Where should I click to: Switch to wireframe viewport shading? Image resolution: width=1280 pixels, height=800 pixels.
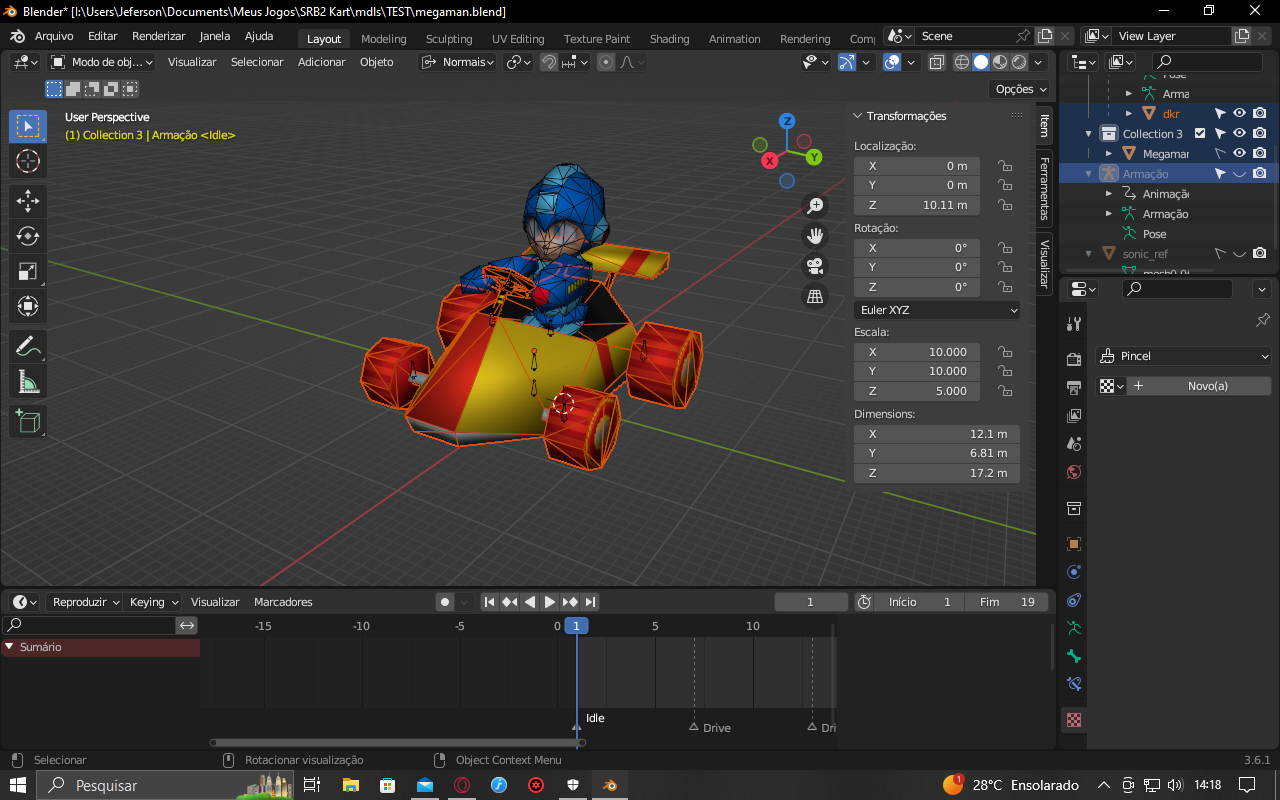pyautogui.click(x=962, y=62)
